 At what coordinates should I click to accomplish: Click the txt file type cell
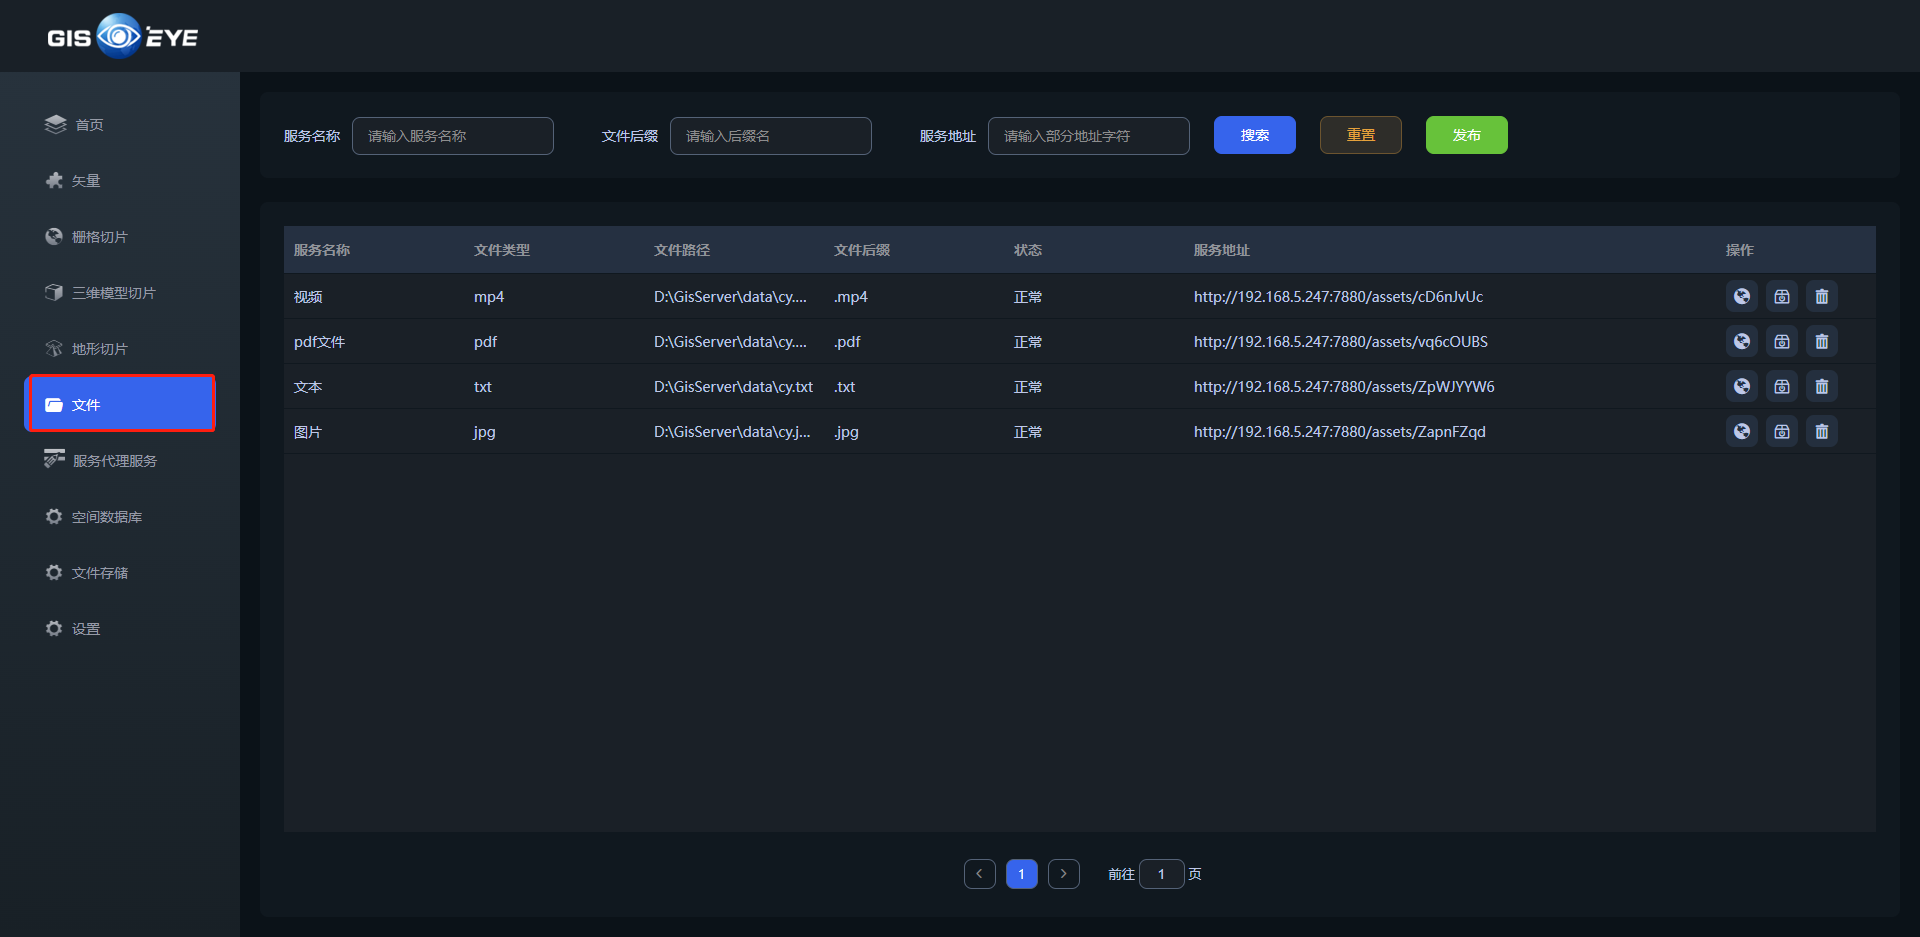pyautogui.click(x=483, y=387)
